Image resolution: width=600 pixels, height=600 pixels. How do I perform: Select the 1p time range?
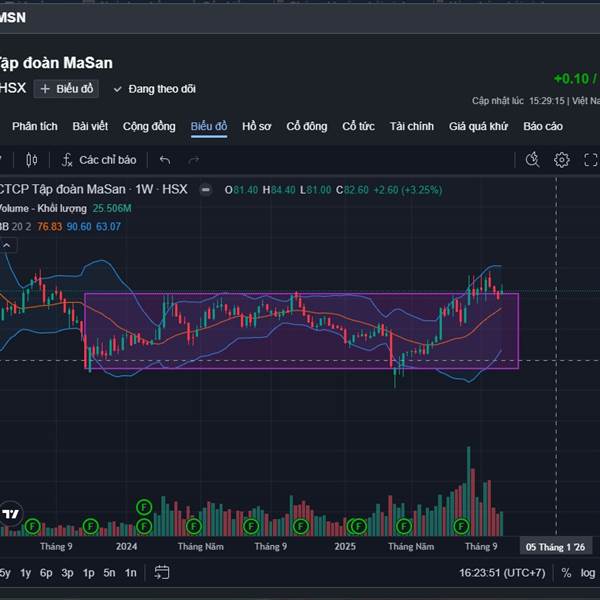click(x=88, y=573)
